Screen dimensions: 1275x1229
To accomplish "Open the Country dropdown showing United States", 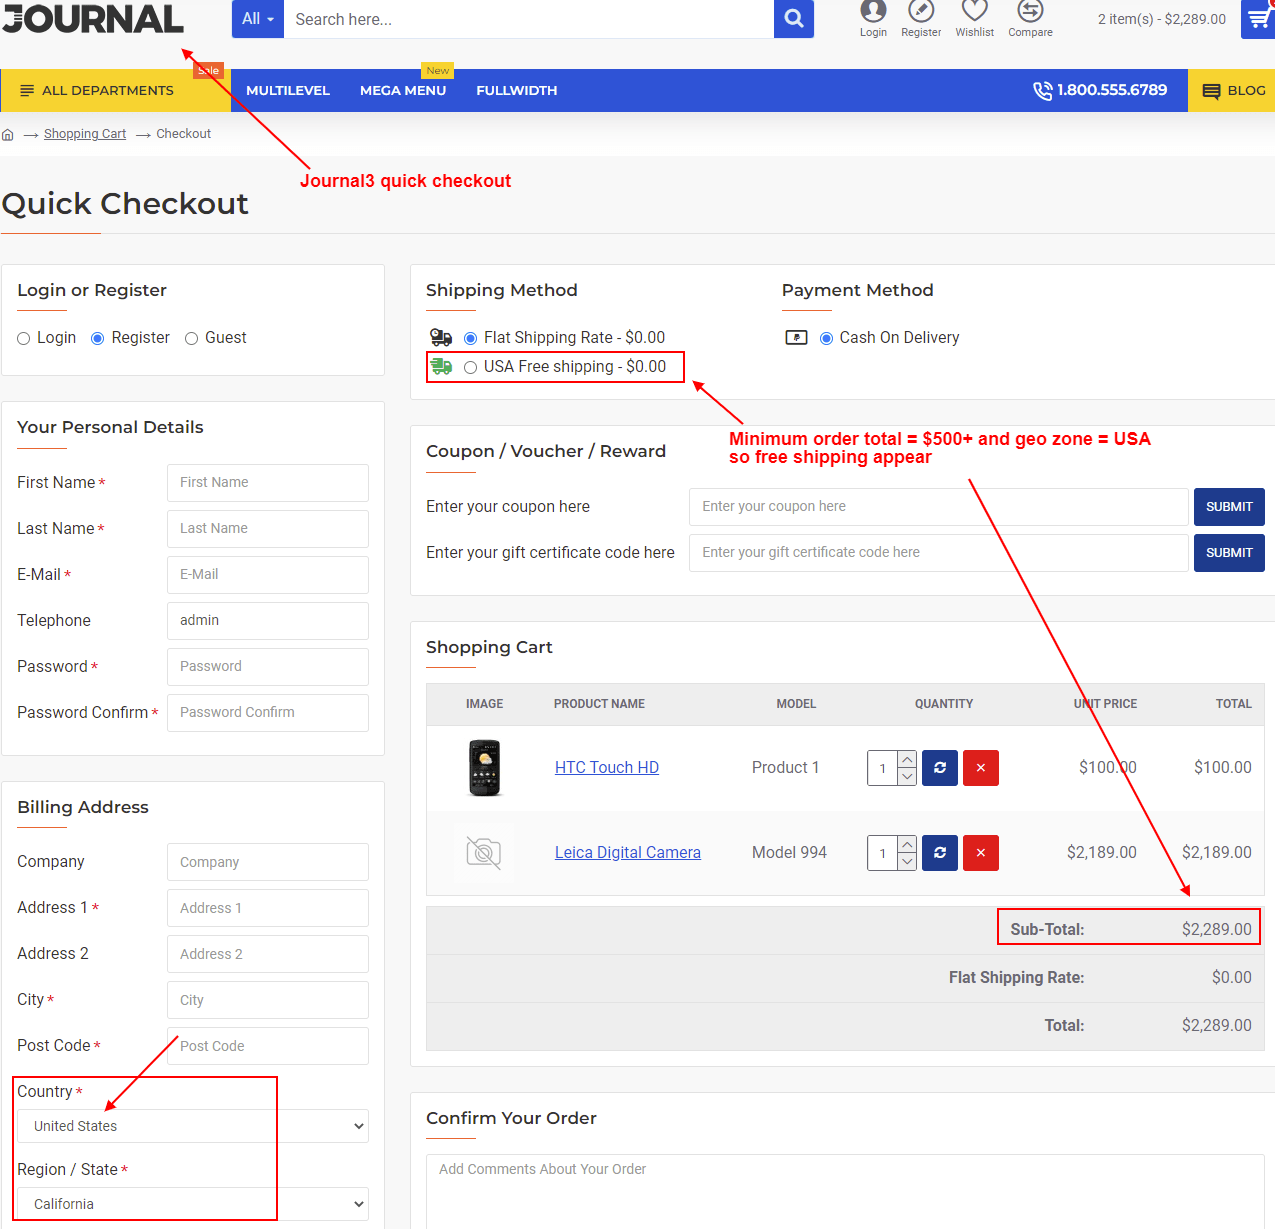I will coord(192,1125).
